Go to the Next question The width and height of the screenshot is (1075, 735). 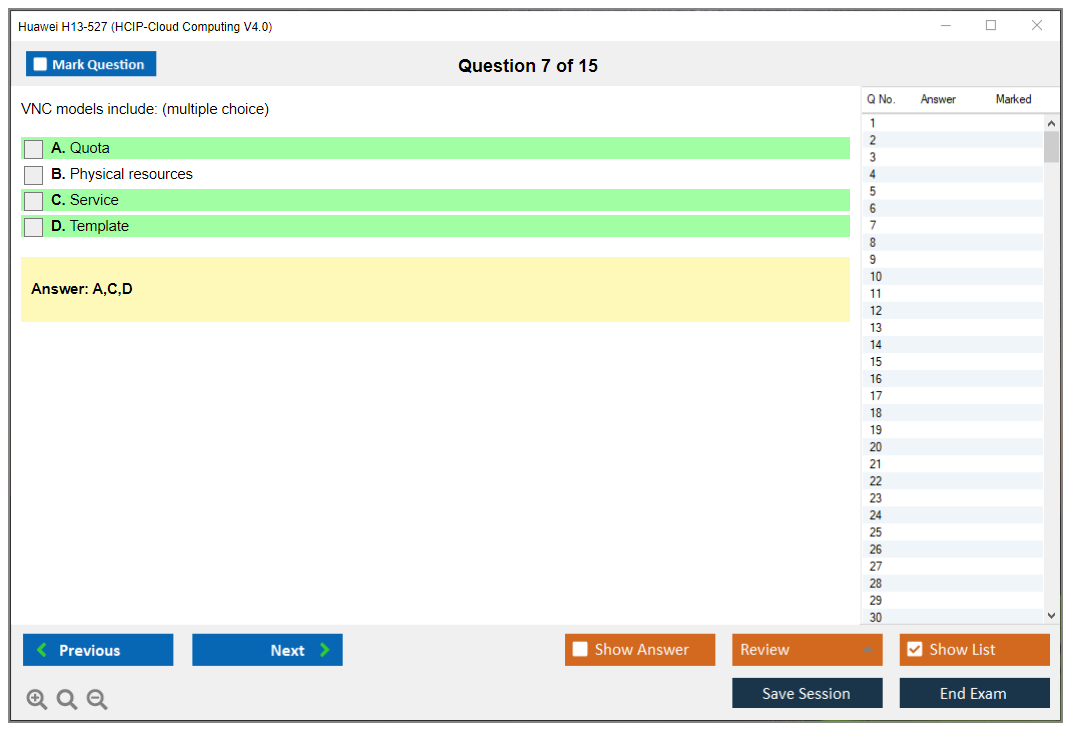coord(267,650)
